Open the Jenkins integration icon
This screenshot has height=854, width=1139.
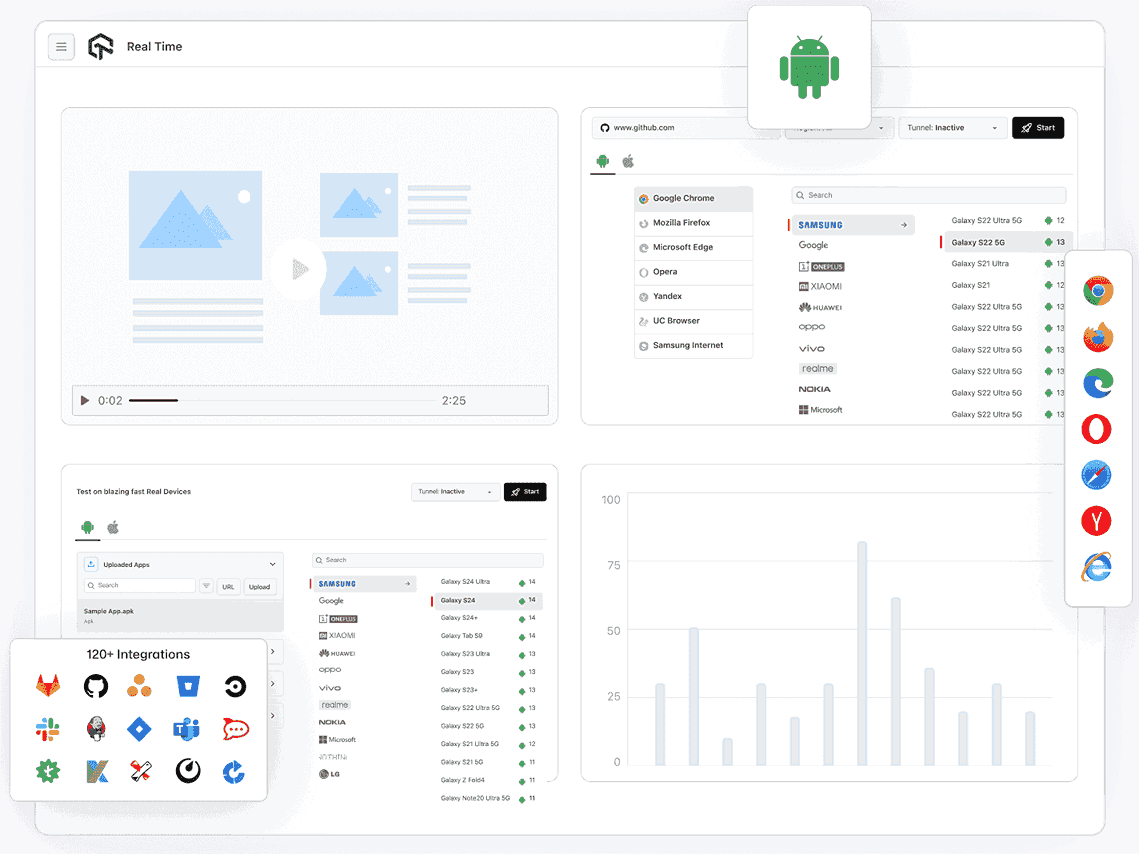[x=96, y=728]
